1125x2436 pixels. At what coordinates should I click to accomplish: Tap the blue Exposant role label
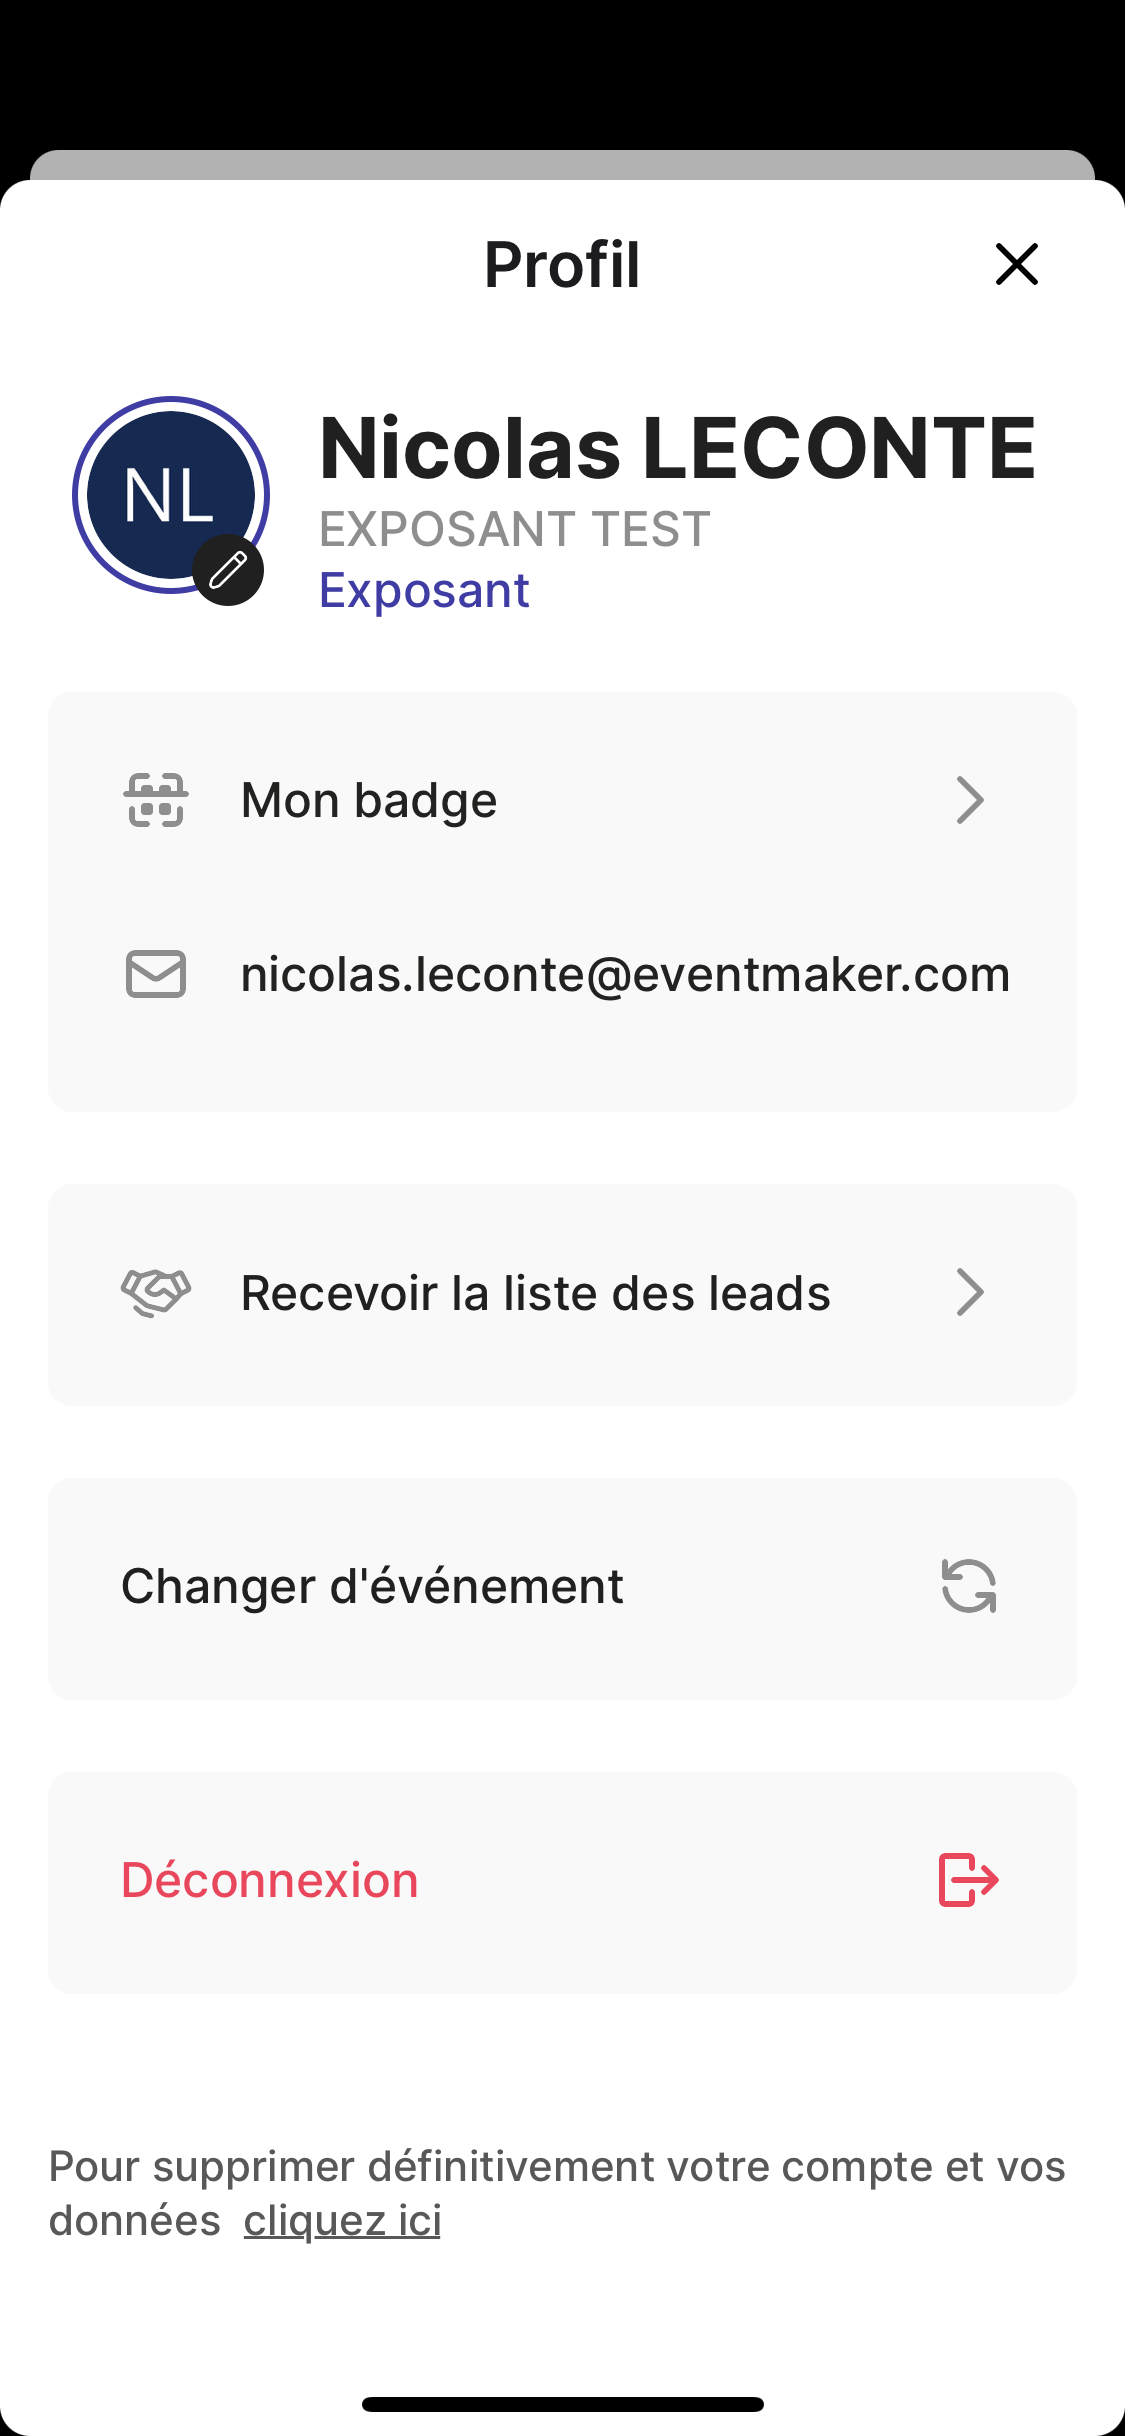(424, 590)
